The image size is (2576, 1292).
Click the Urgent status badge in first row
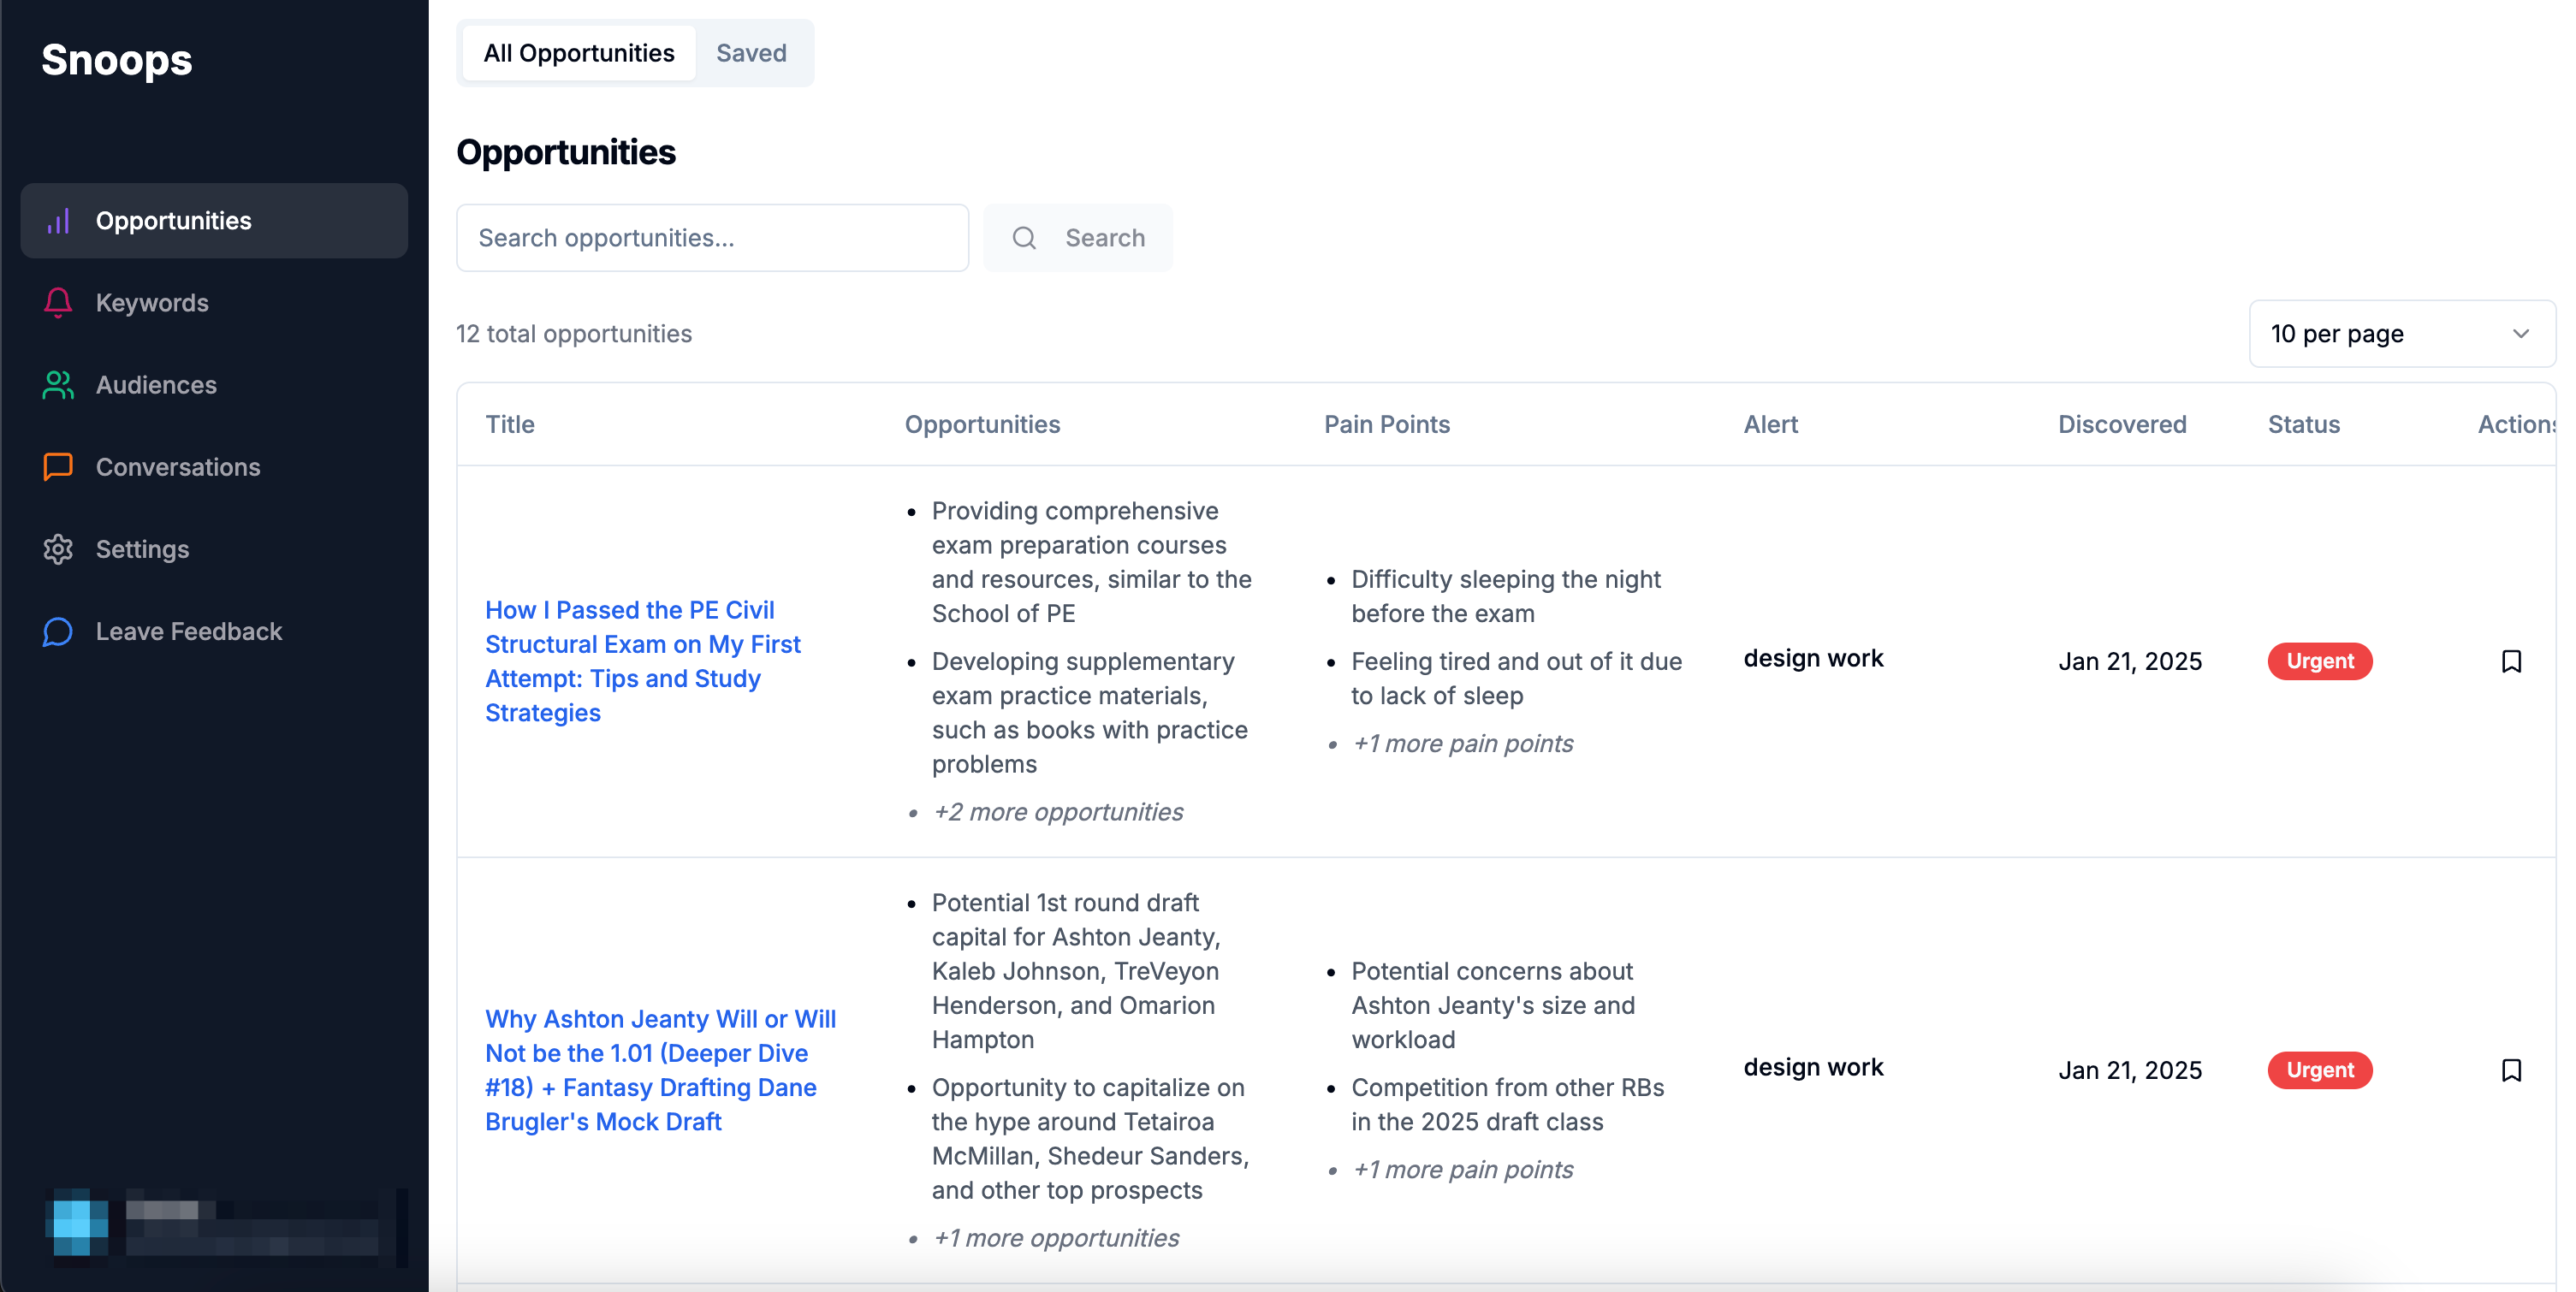(x=2319, y=661)
